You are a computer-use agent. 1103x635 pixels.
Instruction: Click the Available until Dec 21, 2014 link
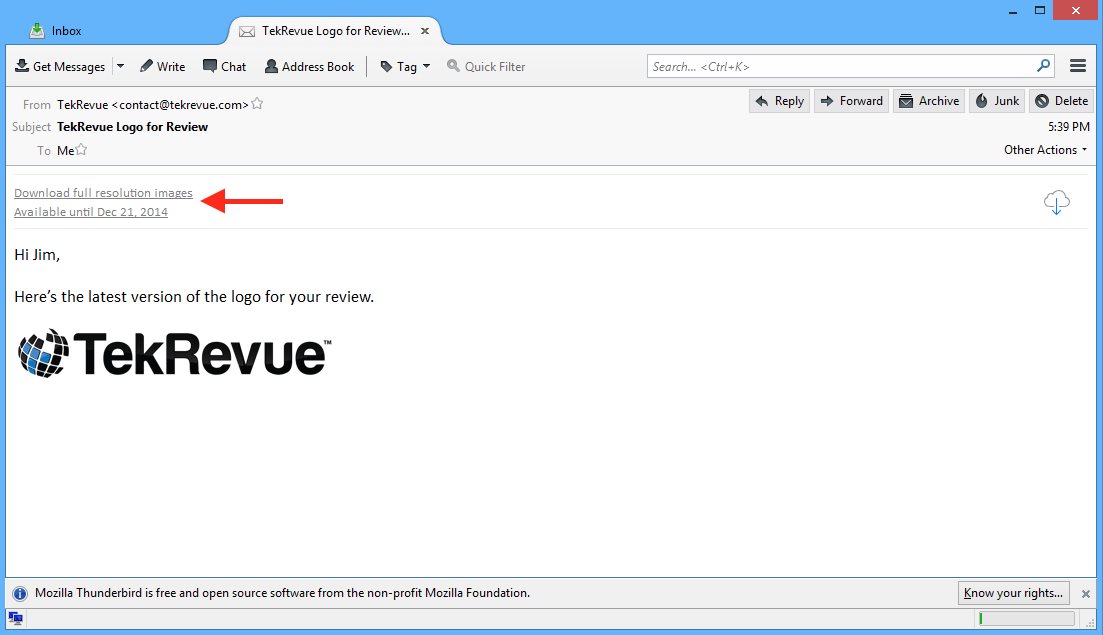(x=91, y=212)
